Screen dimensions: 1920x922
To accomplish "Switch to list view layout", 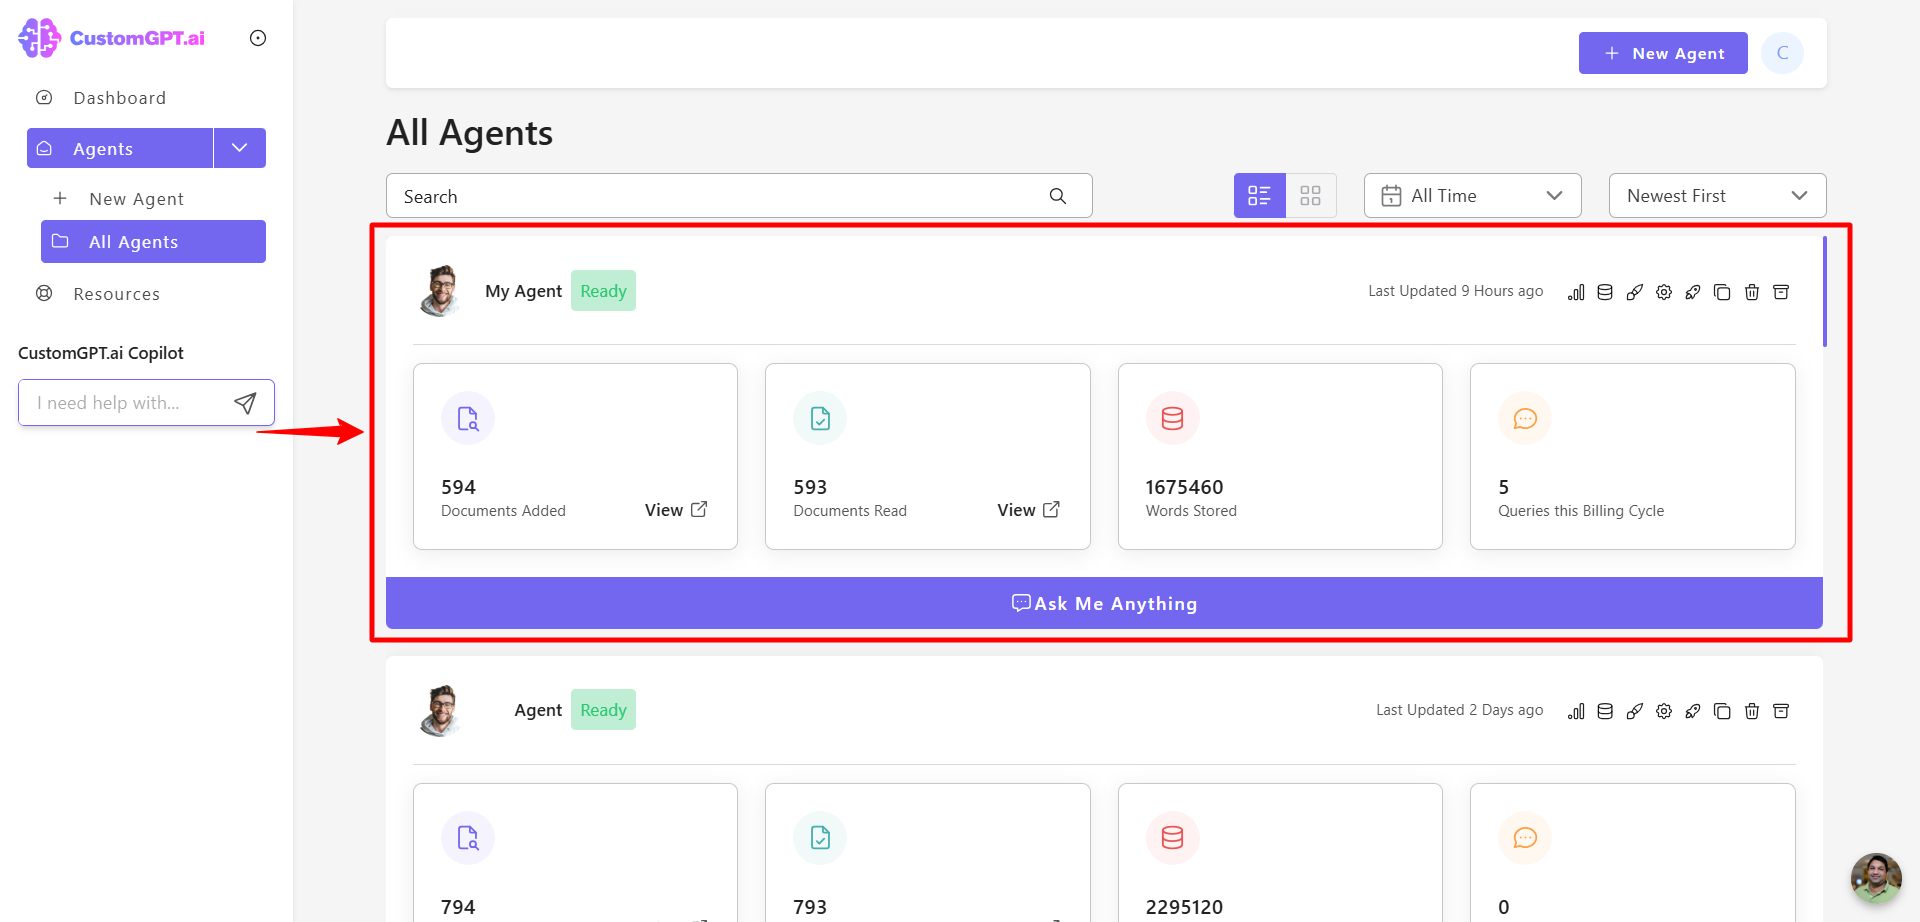I will coord(1259,196).
